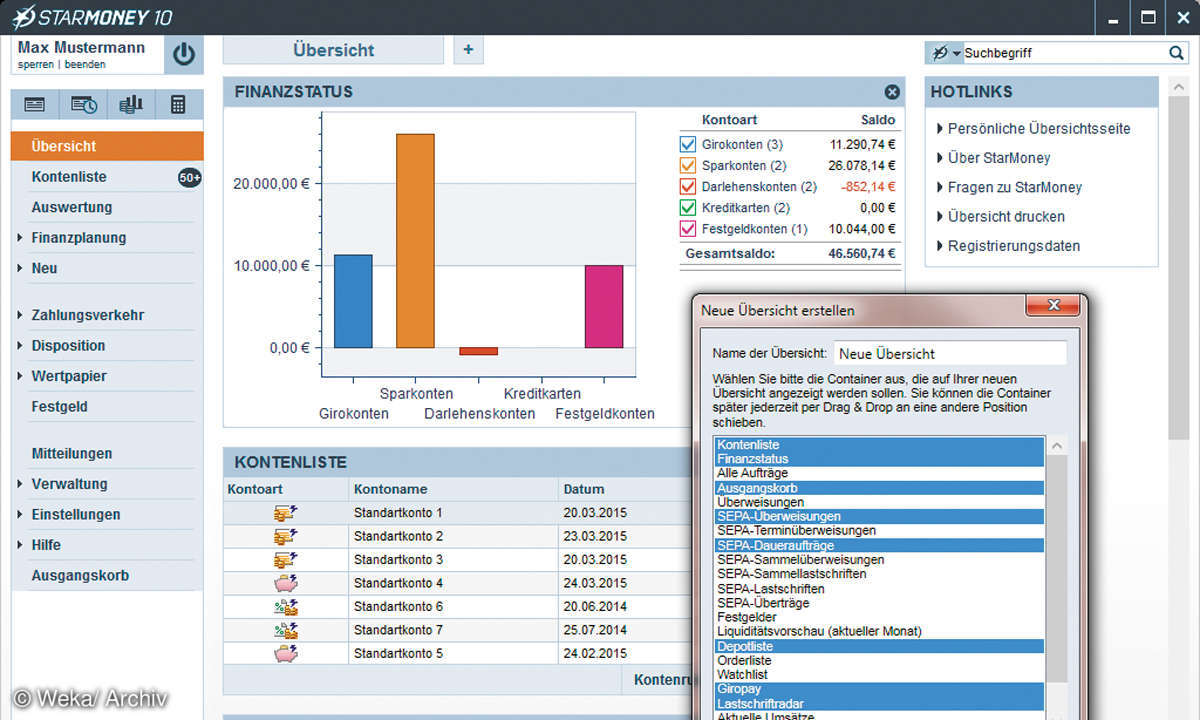The height and width of the screenshot is (720, 1200).
Task: Click the account type icon of Standardkonto 3
Action: (286, 559)
